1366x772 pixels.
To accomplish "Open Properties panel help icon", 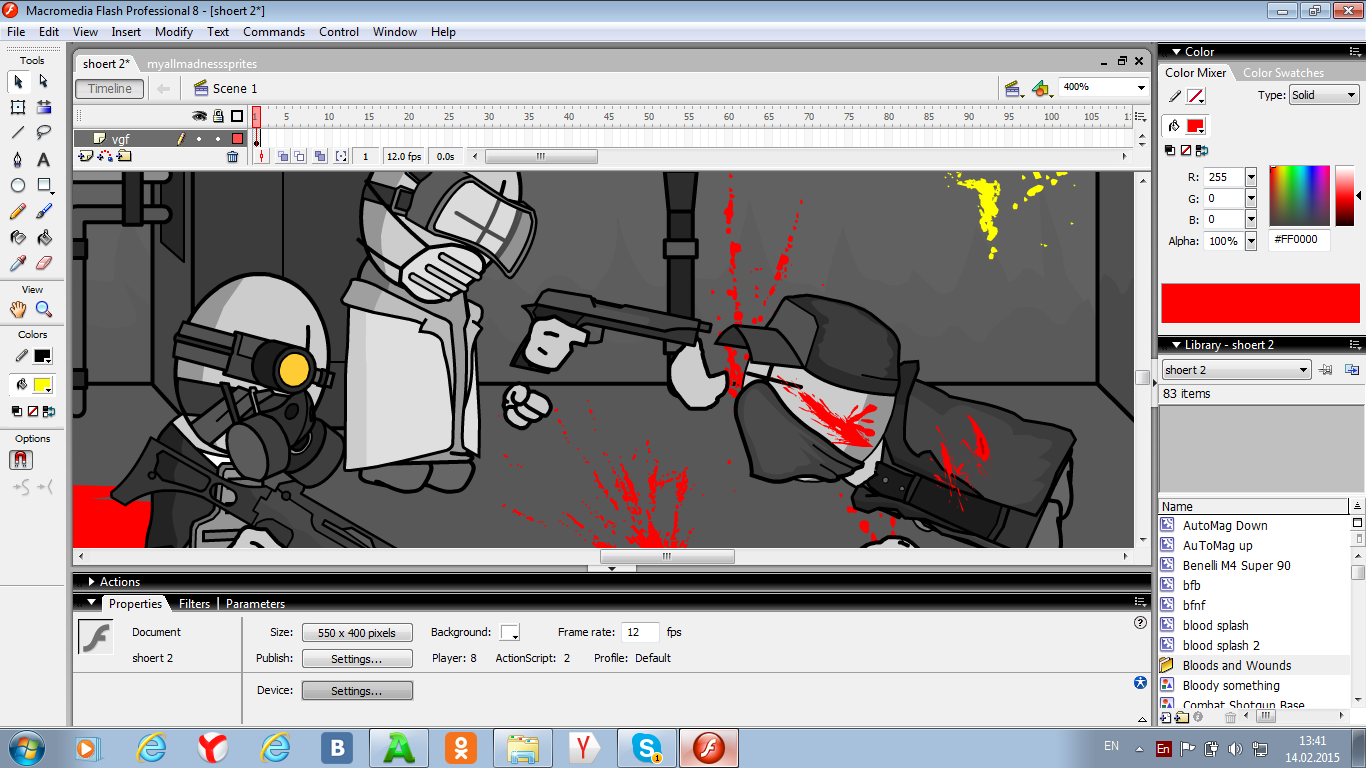I will 1140,622.
